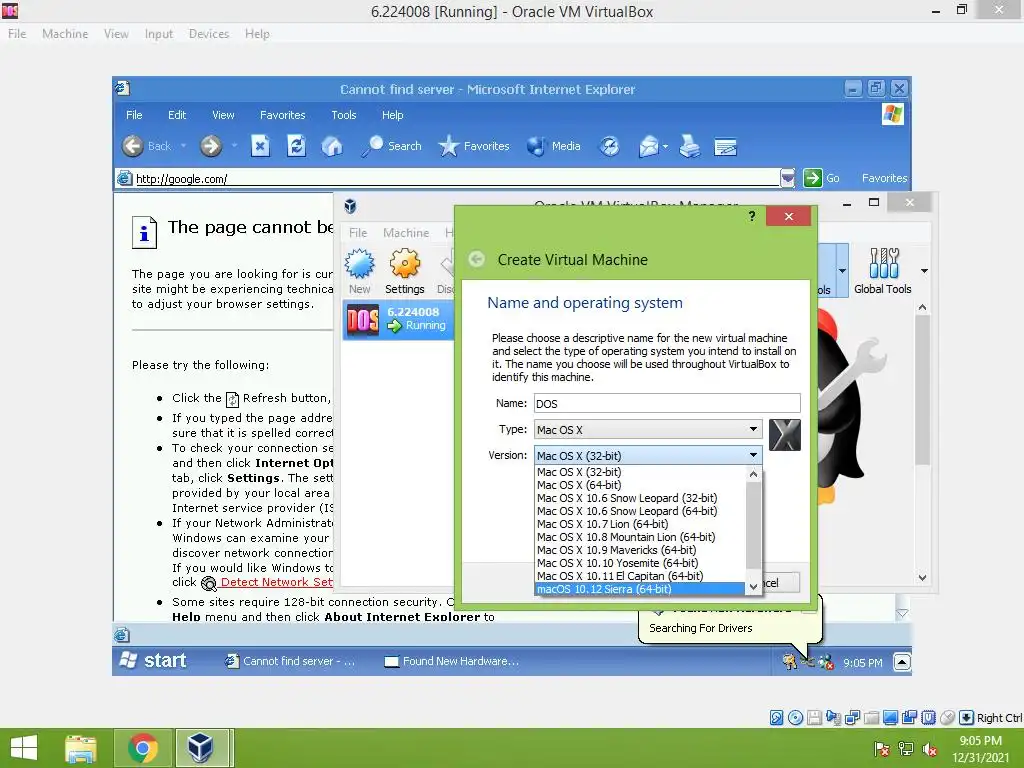Click the Print icon in the IE toolbar
The image size is (1024, 768).
(690, 146)
